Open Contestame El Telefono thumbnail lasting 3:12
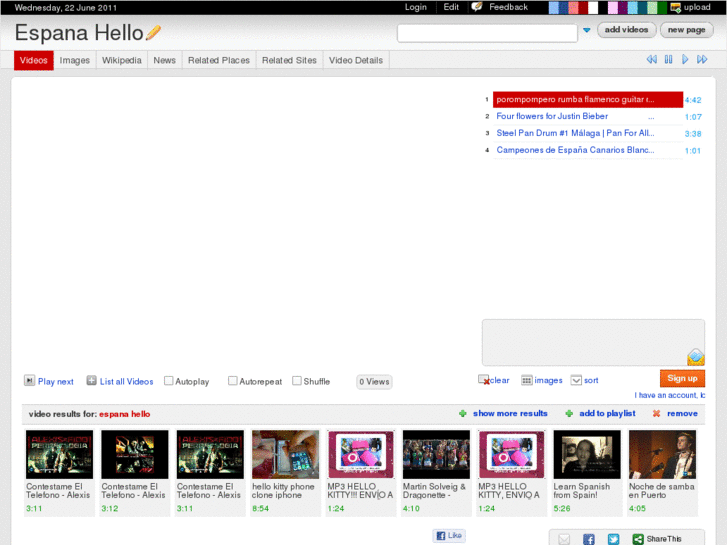 [135, 454]
